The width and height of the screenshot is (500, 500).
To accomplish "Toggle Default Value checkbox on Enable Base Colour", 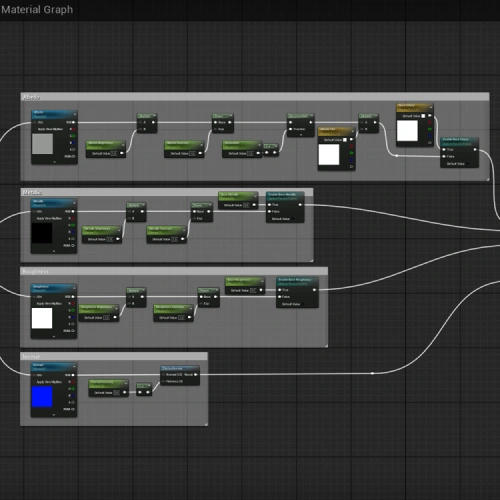I will tap(467, 164).
